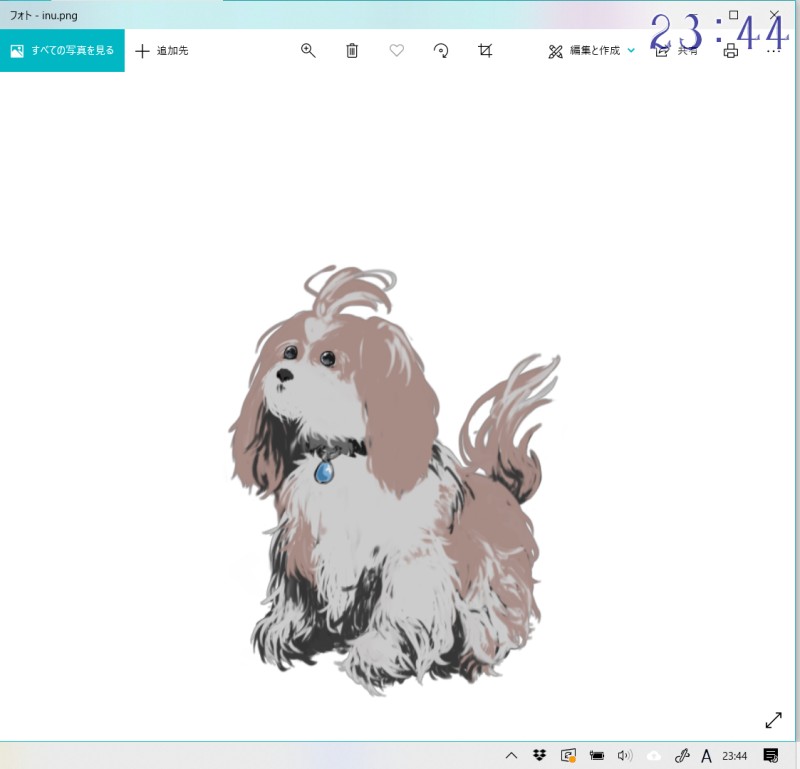Maximize the Photos window
Viewport: 800px width, 769px height.
click(733, 15)
